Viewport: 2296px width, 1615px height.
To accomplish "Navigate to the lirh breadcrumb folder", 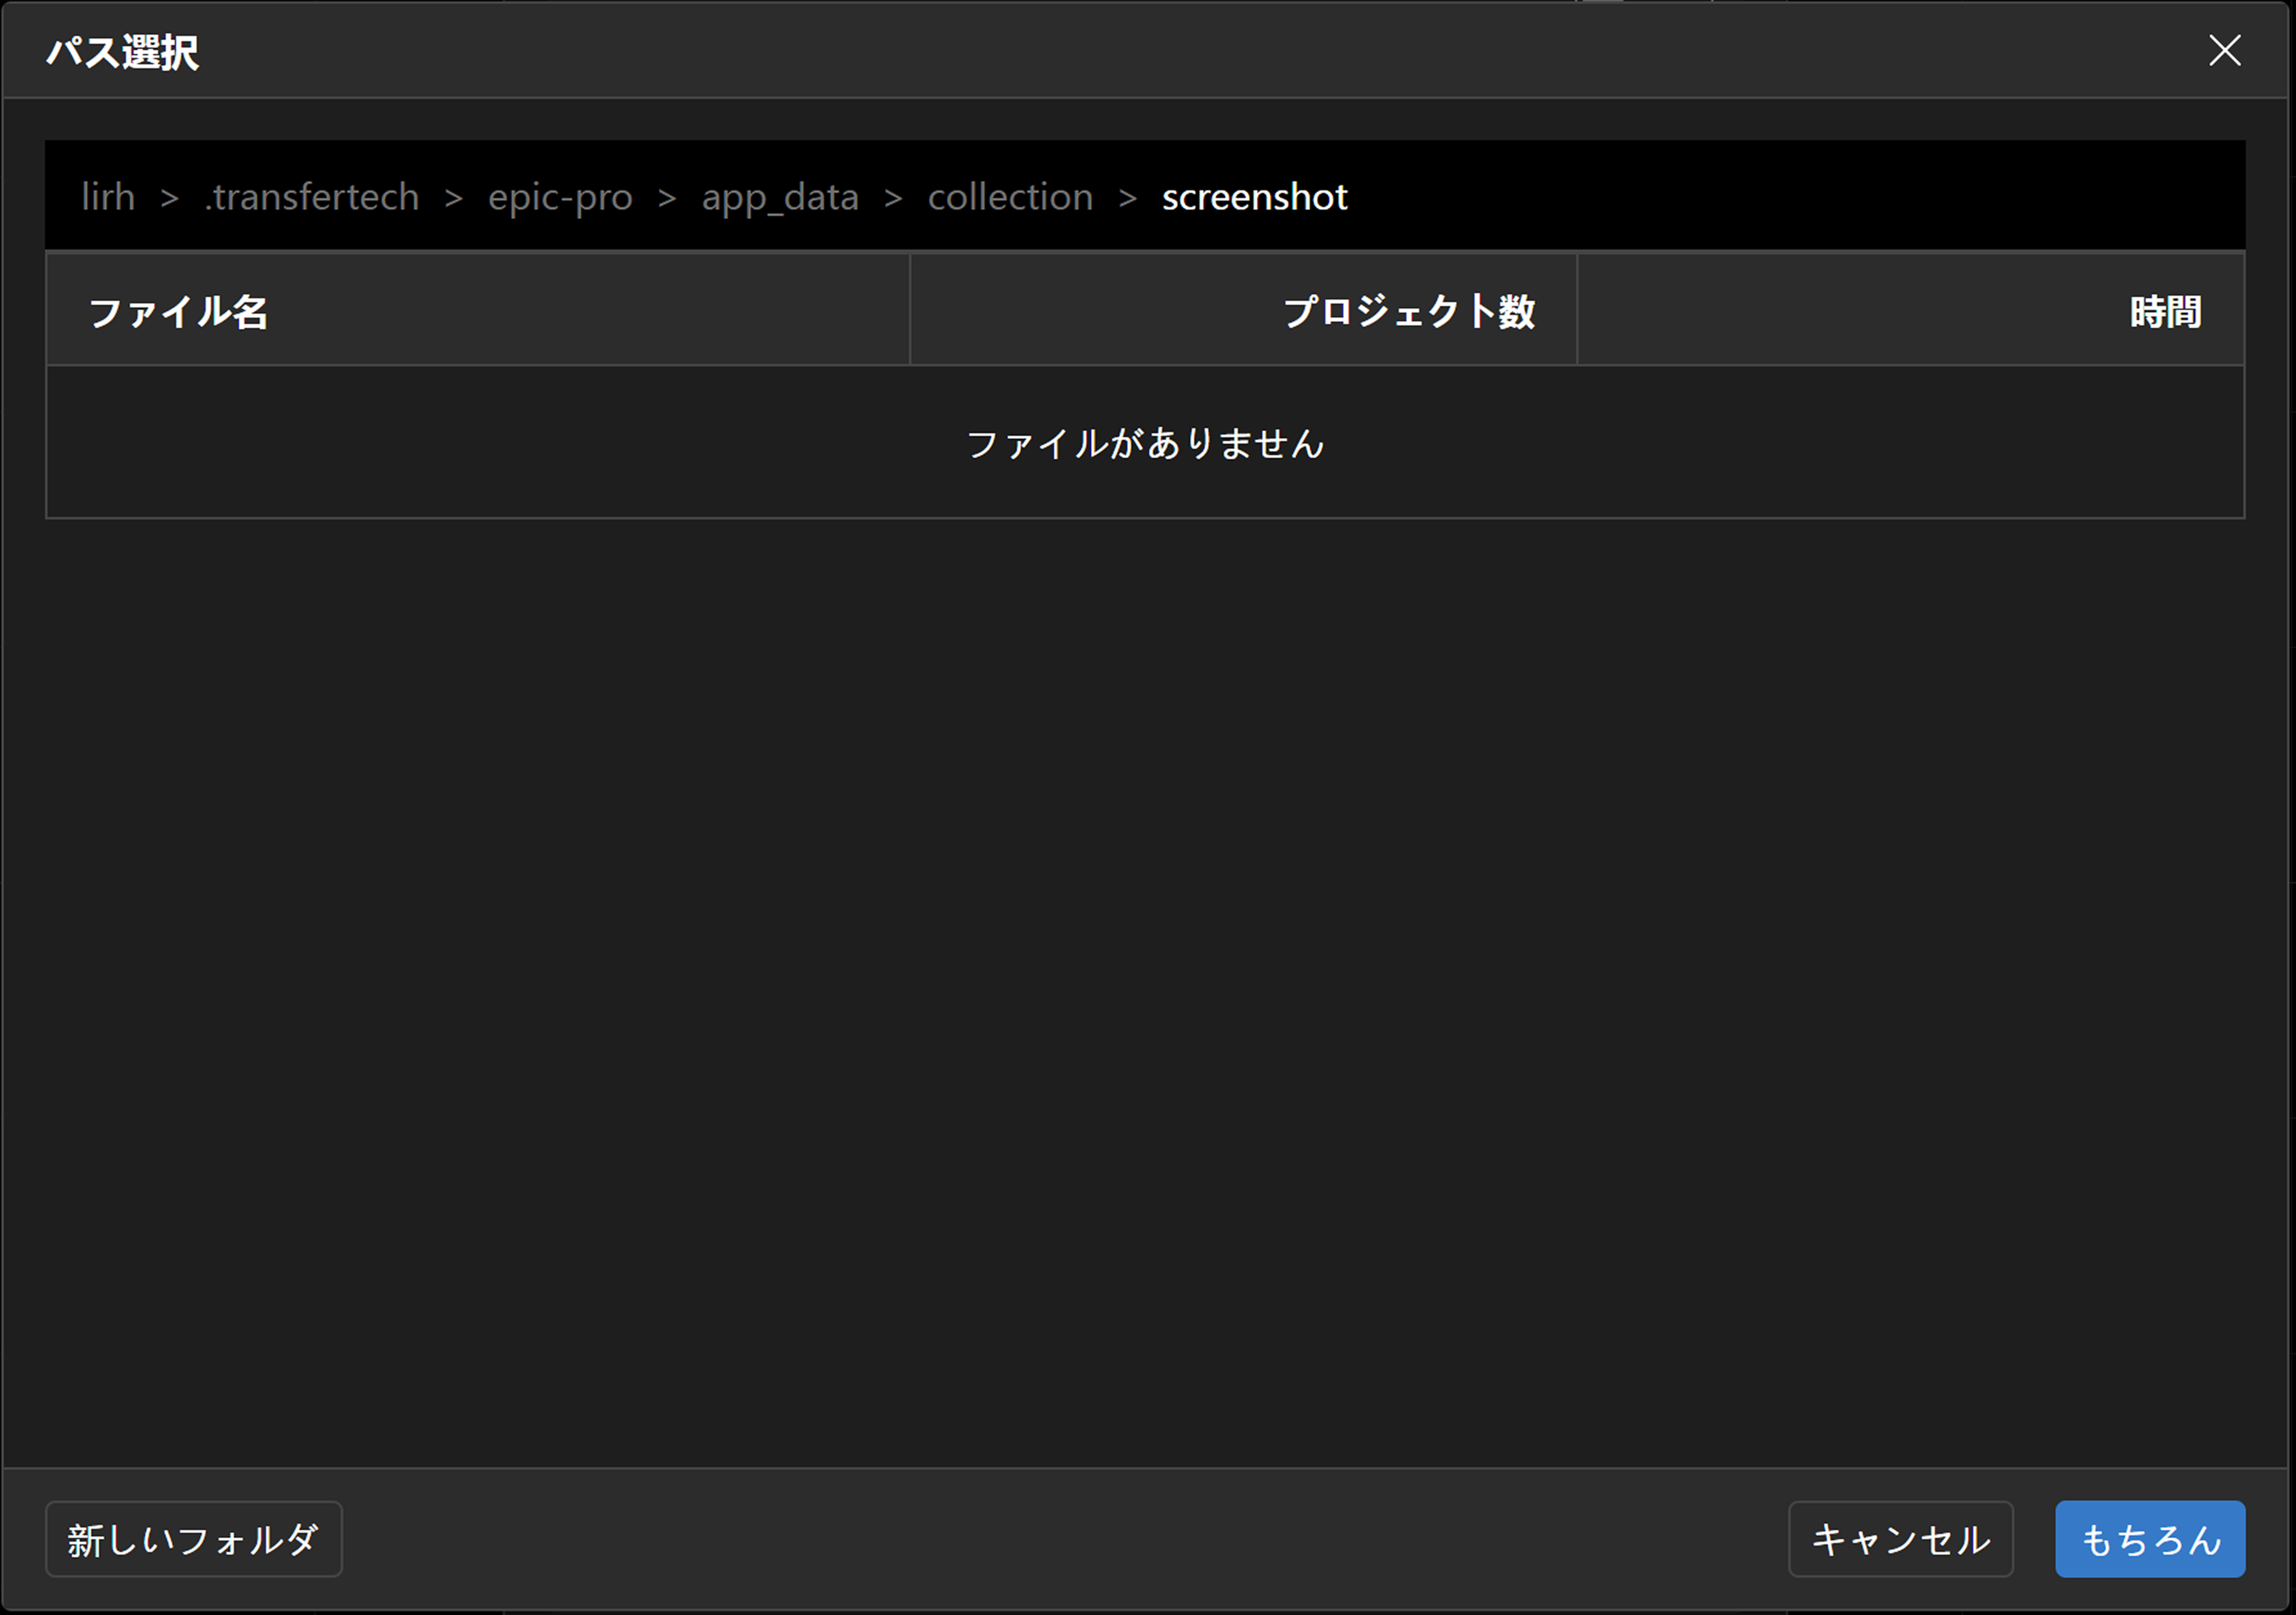I will 108,197.
